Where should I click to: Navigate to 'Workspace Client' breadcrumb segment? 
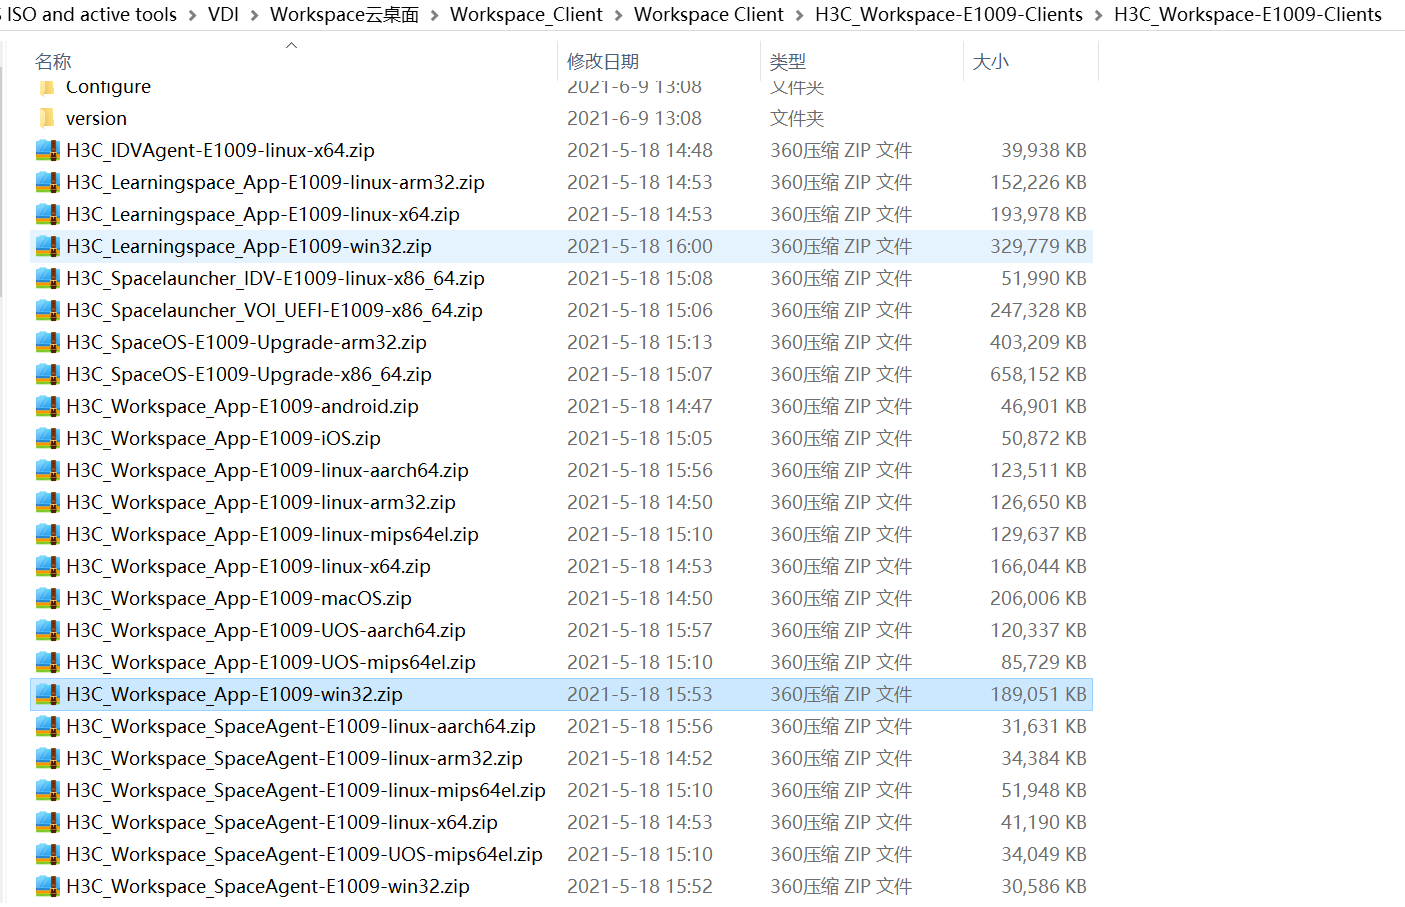[709, 15]
